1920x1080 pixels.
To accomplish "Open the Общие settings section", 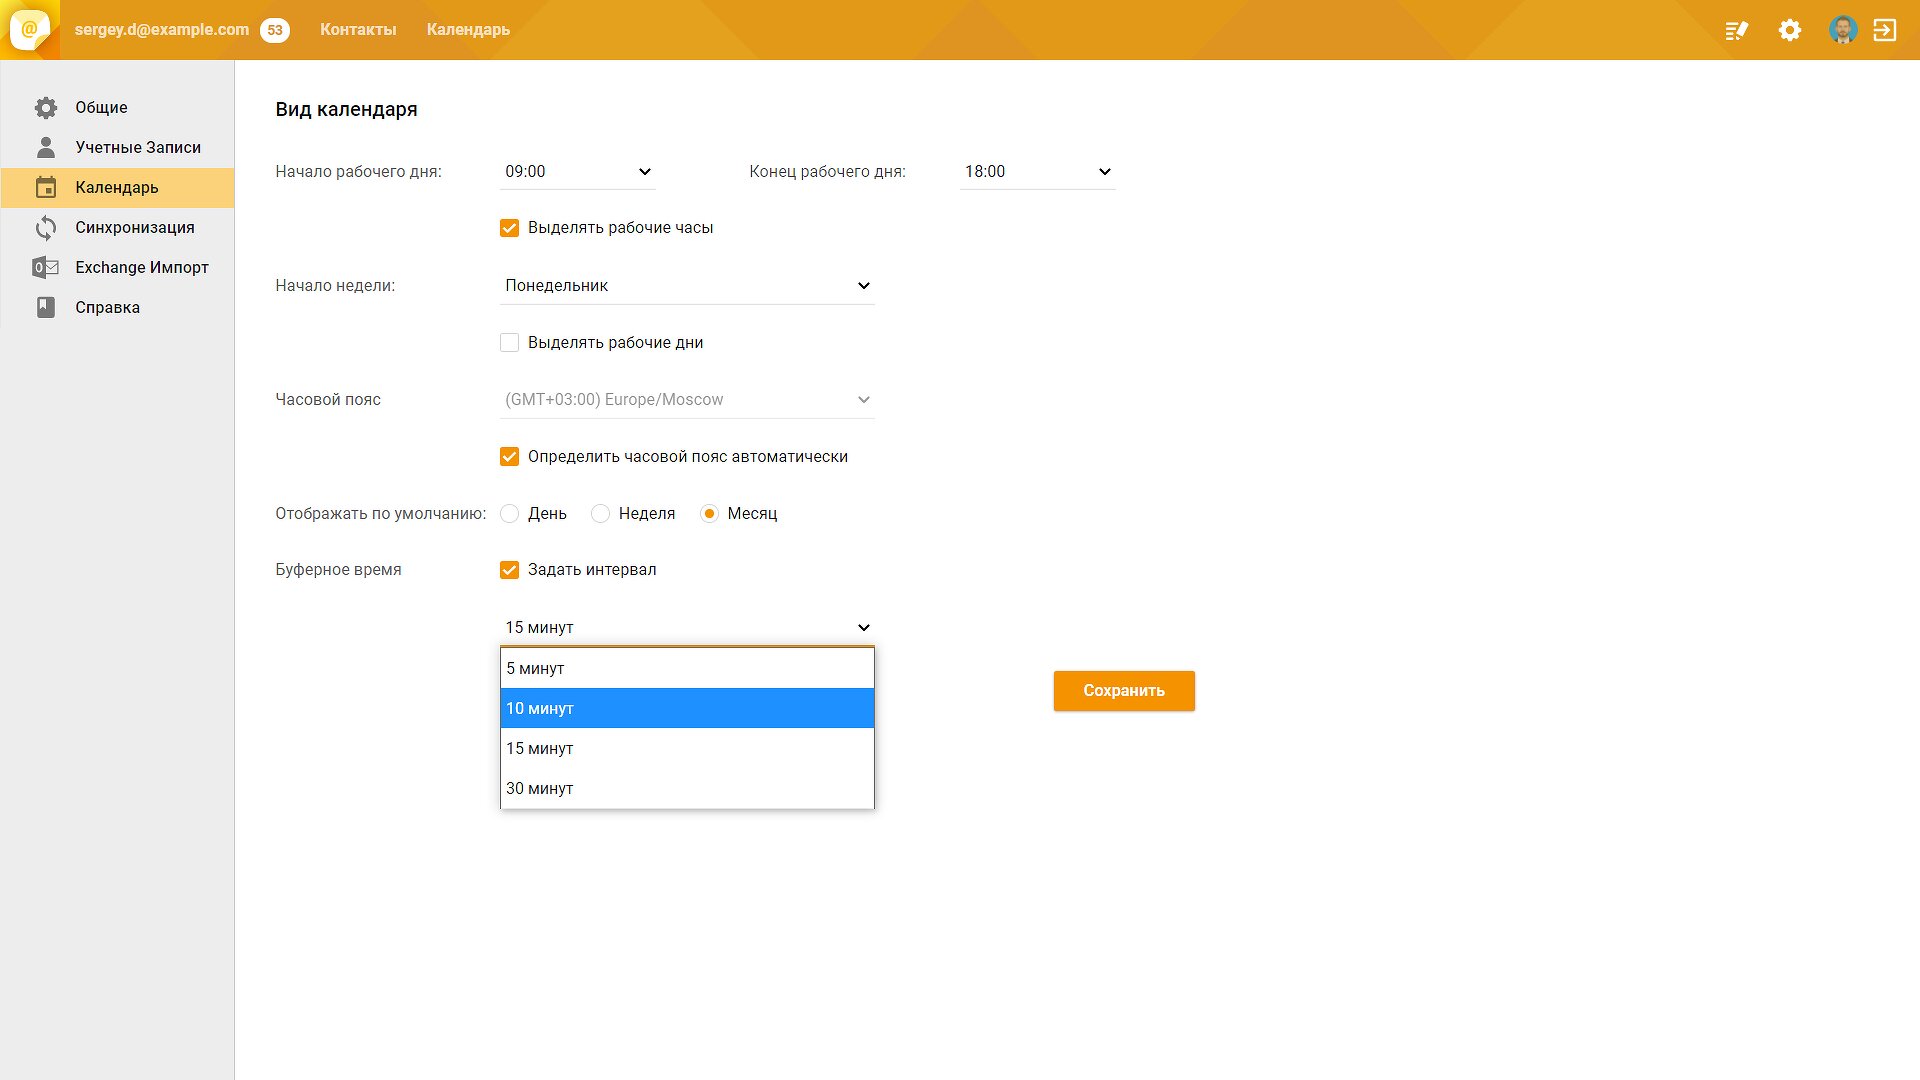I will [x=117, y=108].
